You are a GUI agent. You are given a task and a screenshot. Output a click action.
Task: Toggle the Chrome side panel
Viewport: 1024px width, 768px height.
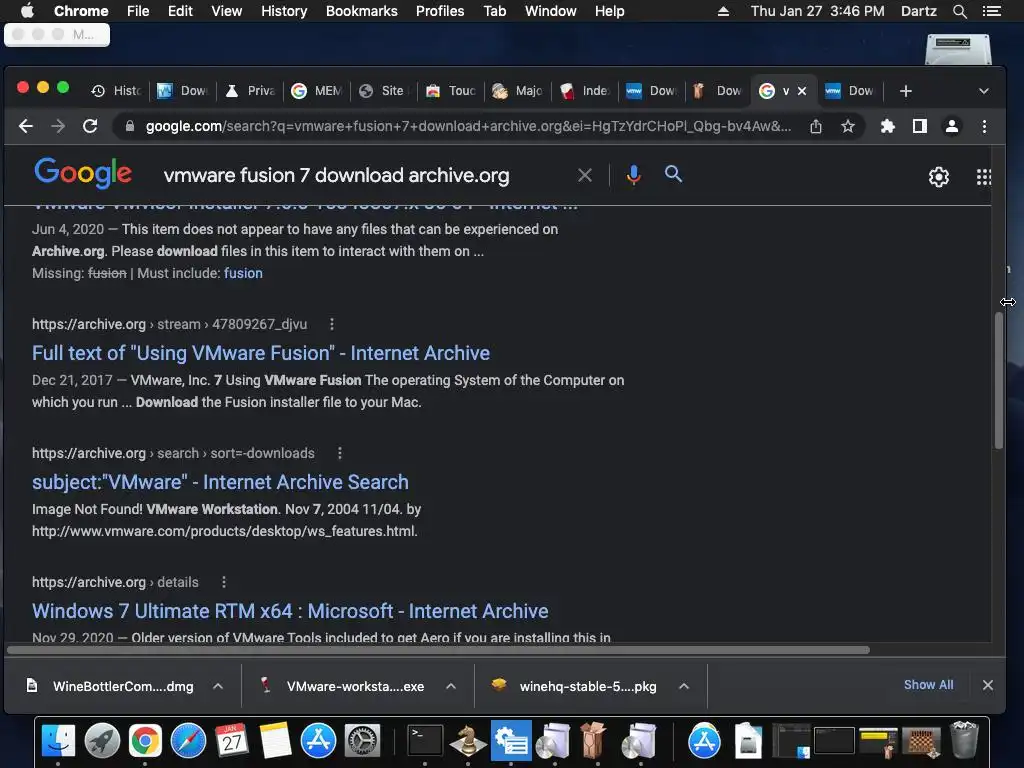tap(920, 126)
